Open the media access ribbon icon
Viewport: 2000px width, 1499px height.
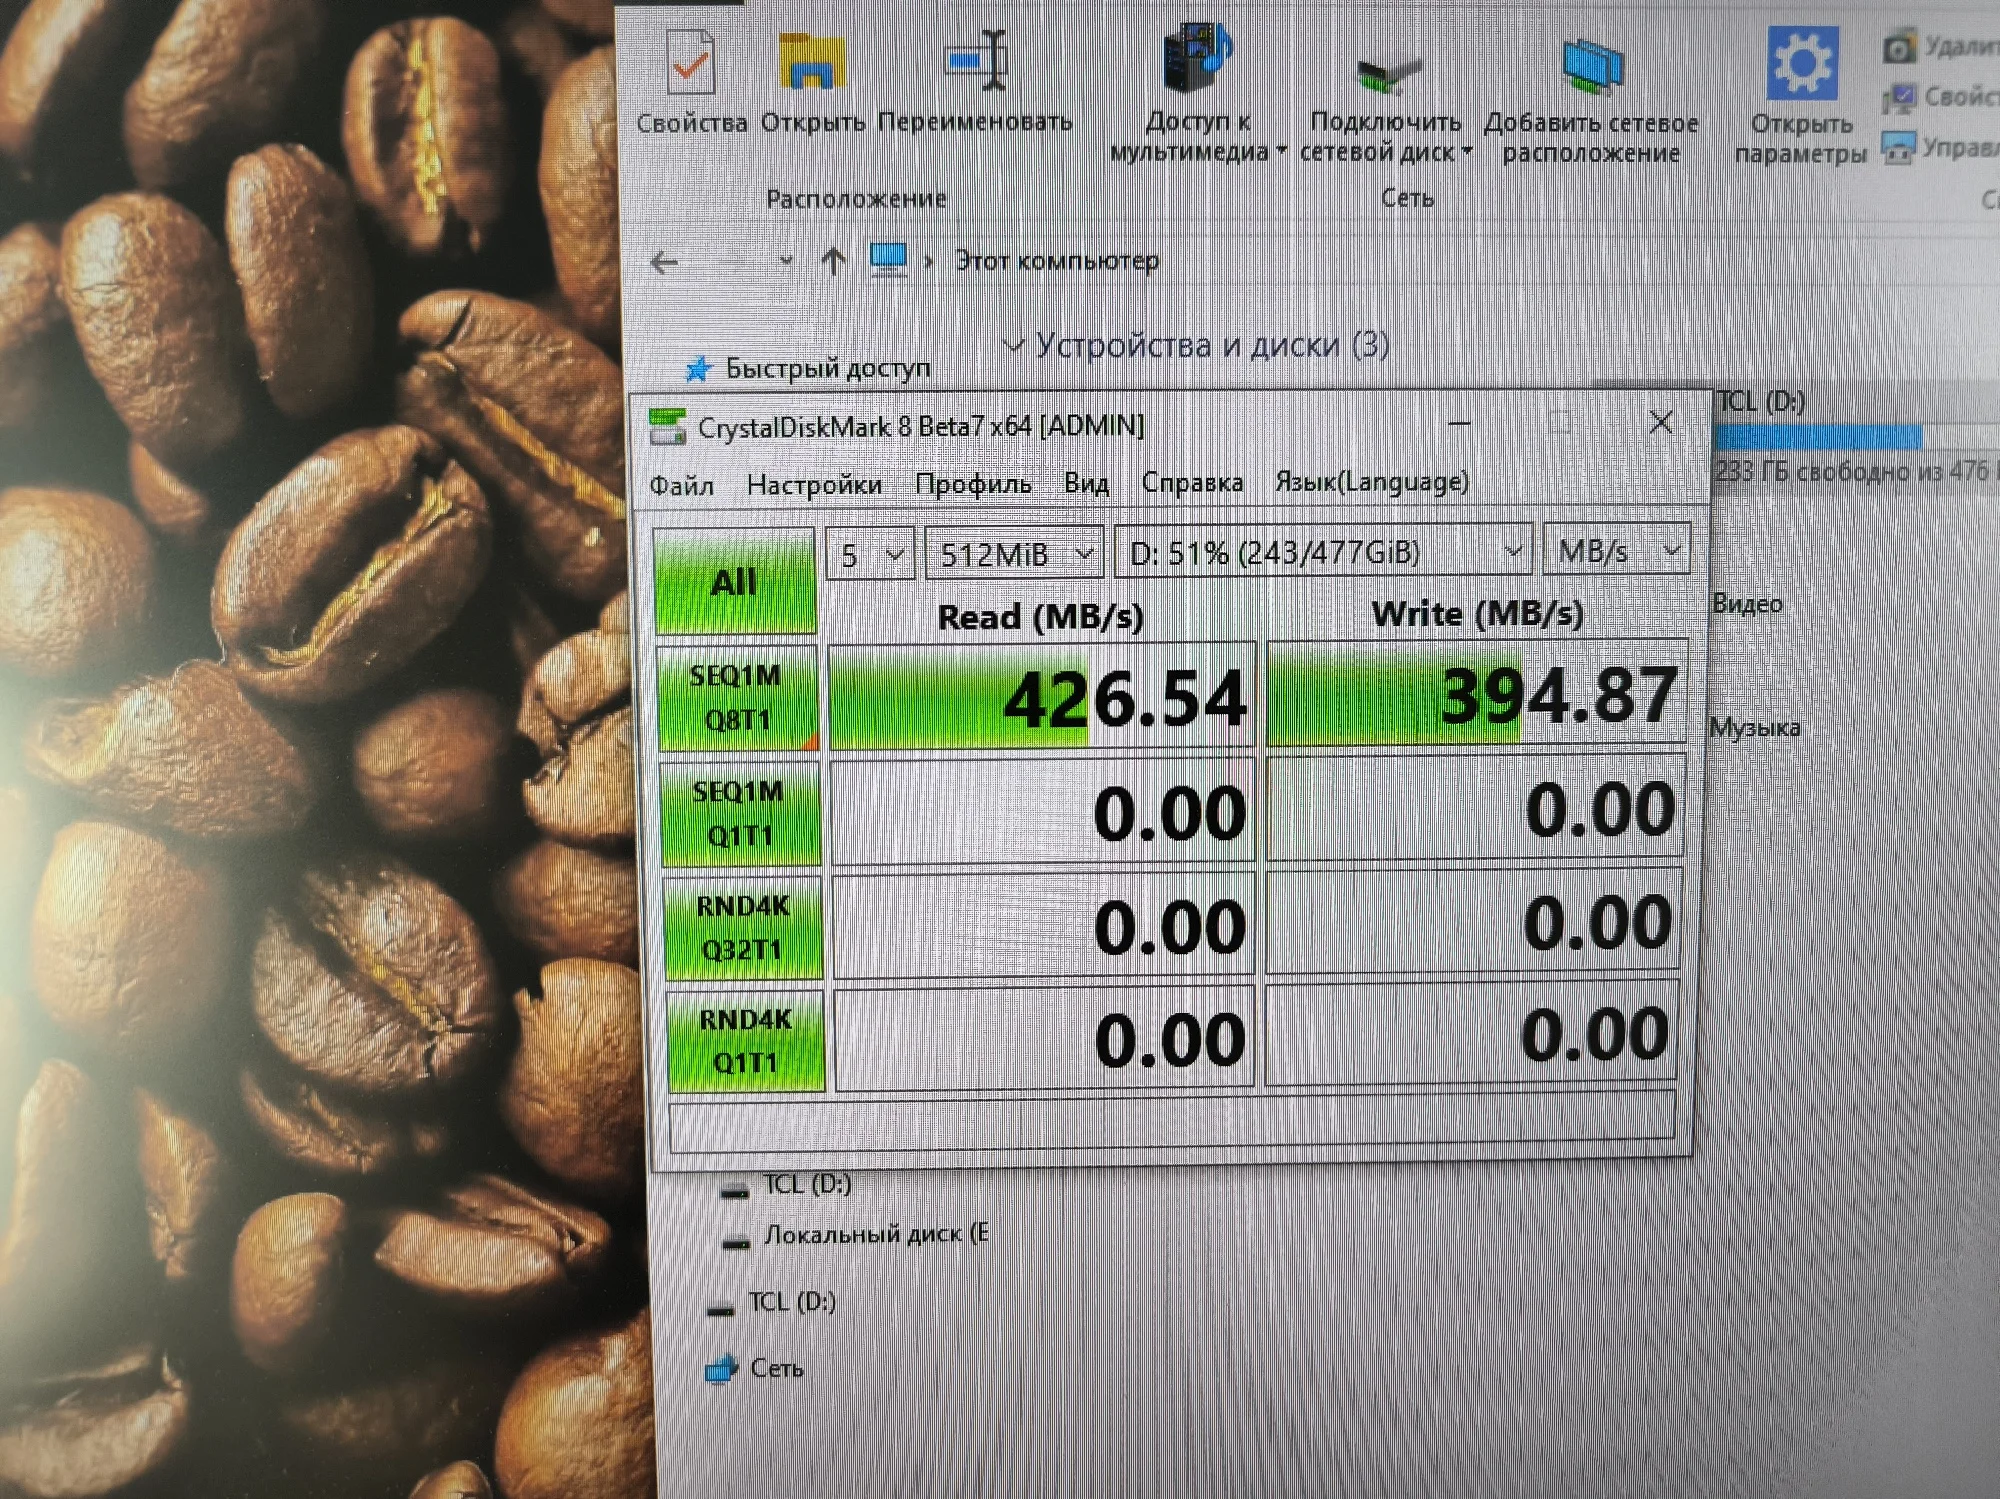click(x=1197, y=58)
